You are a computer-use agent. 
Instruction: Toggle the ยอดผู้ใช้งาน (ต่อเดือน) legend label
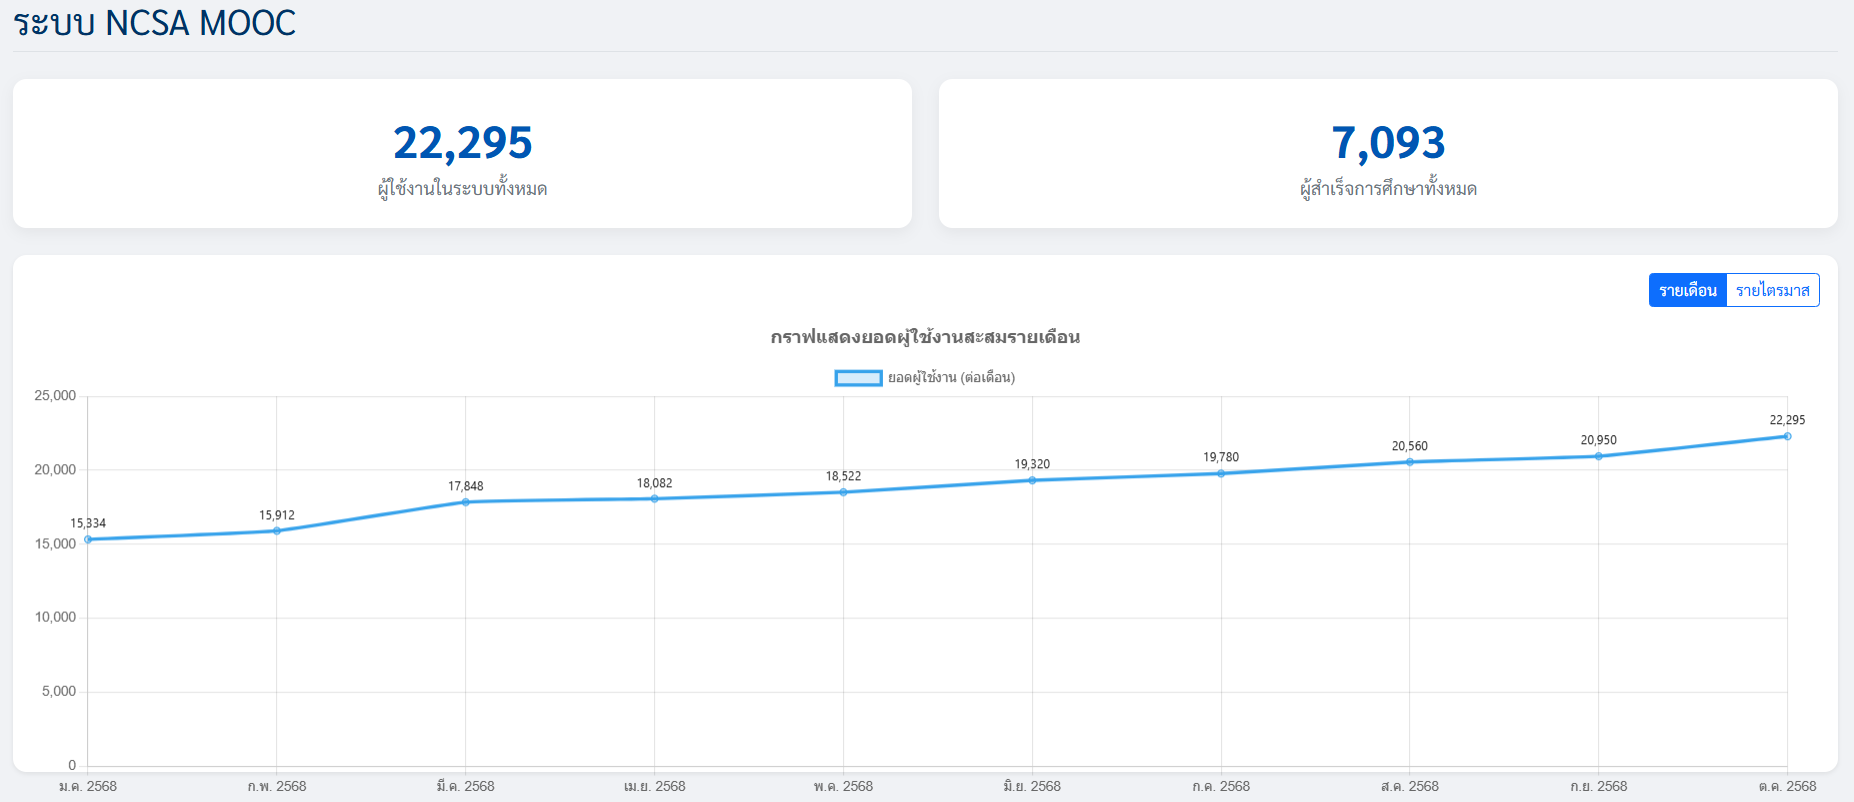pyautogui.click(x=951, y=378)
